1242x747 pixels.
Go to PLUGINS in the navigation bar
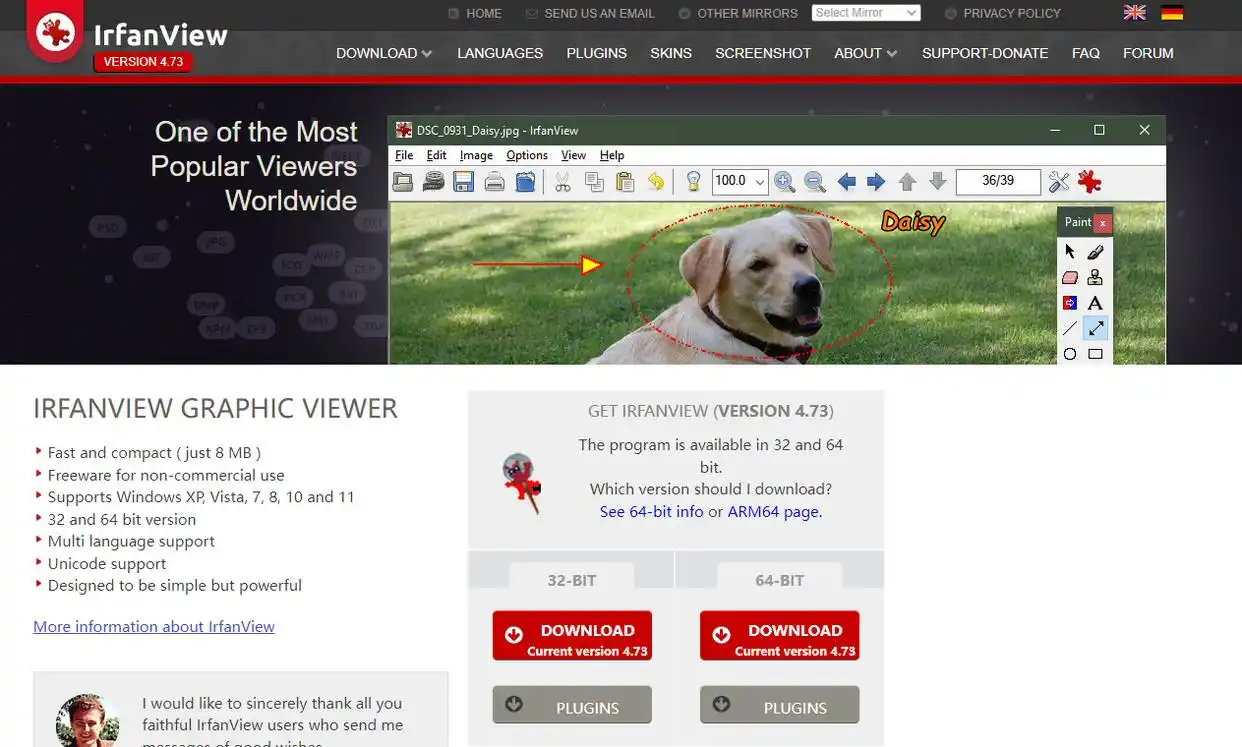pos(597,53)
